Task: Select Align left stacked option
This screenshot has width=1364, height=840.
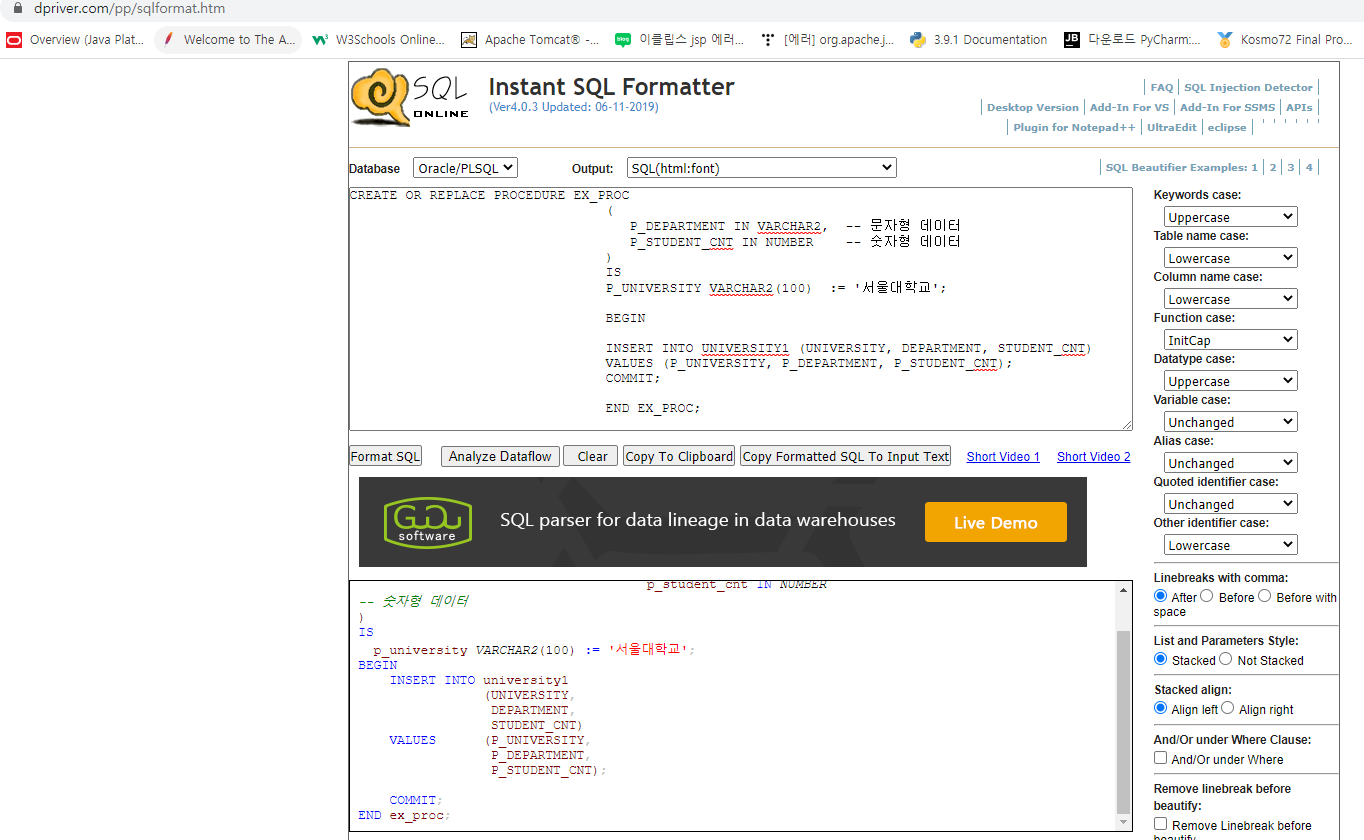Action: tap(1160, 708)
